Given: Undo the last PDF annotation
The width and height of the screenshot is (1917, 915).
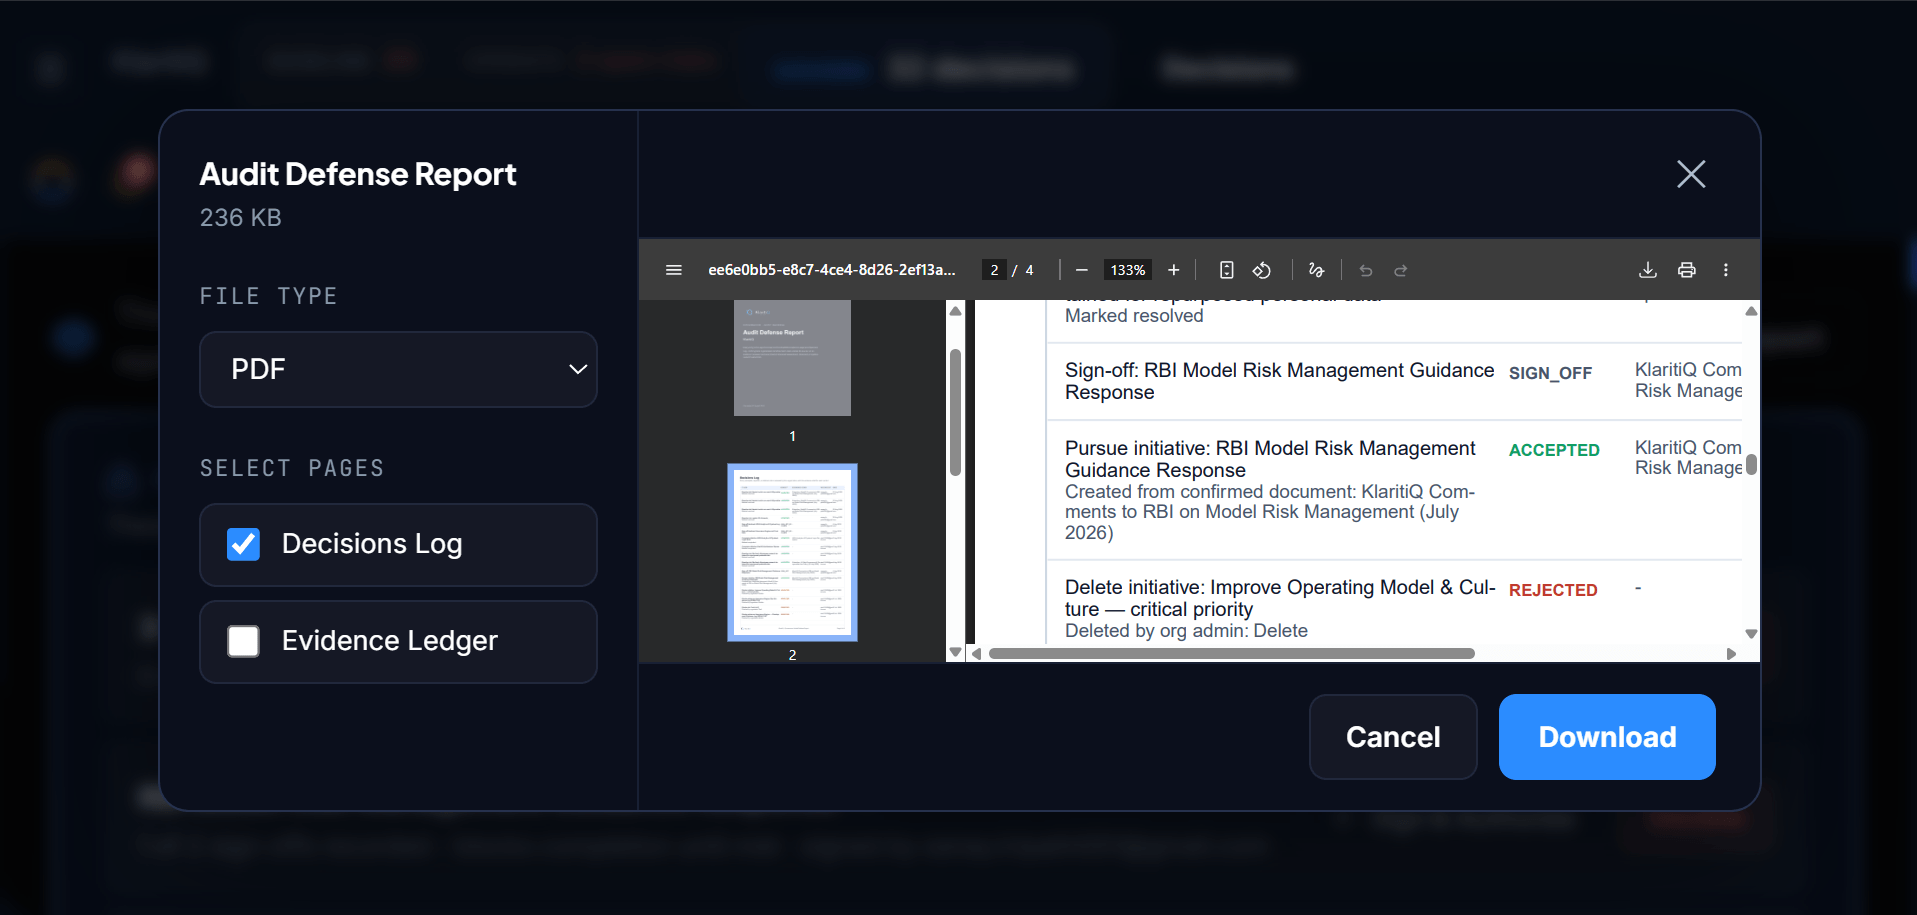Looking at the screenshot, I should (x=1366, y=270).
